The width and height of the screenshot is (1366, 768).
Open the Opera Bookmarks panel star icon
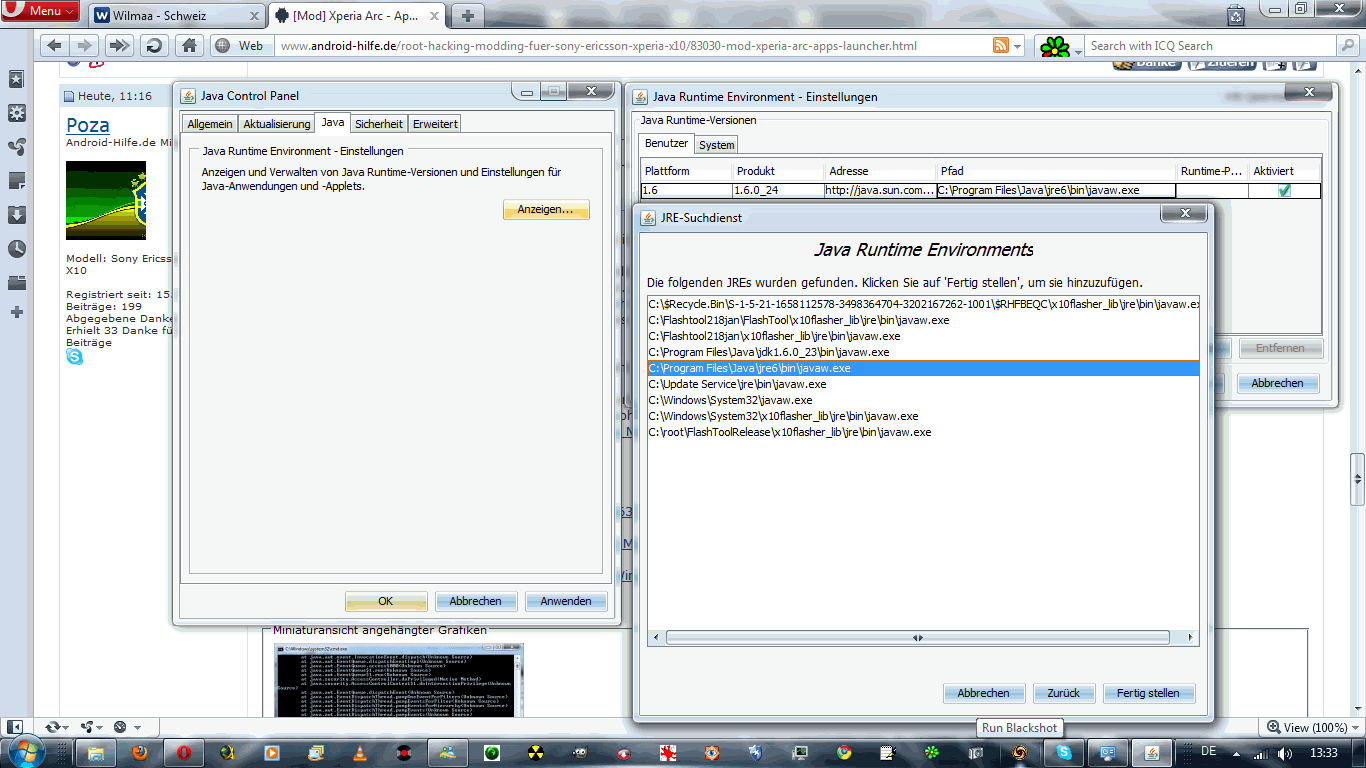click(x=16, y=79)
